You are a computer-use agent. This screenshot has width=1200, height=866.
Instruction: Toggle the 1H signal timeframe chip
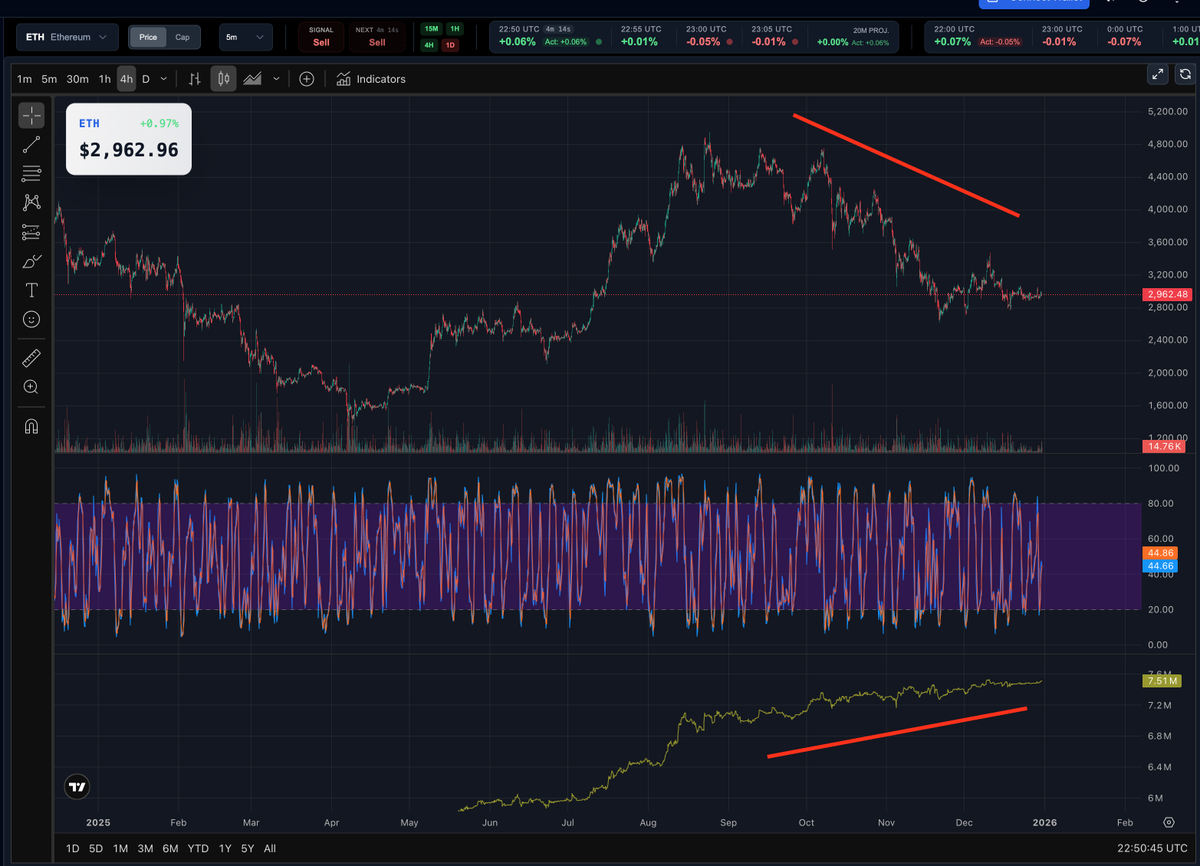[x=455, y=29]
